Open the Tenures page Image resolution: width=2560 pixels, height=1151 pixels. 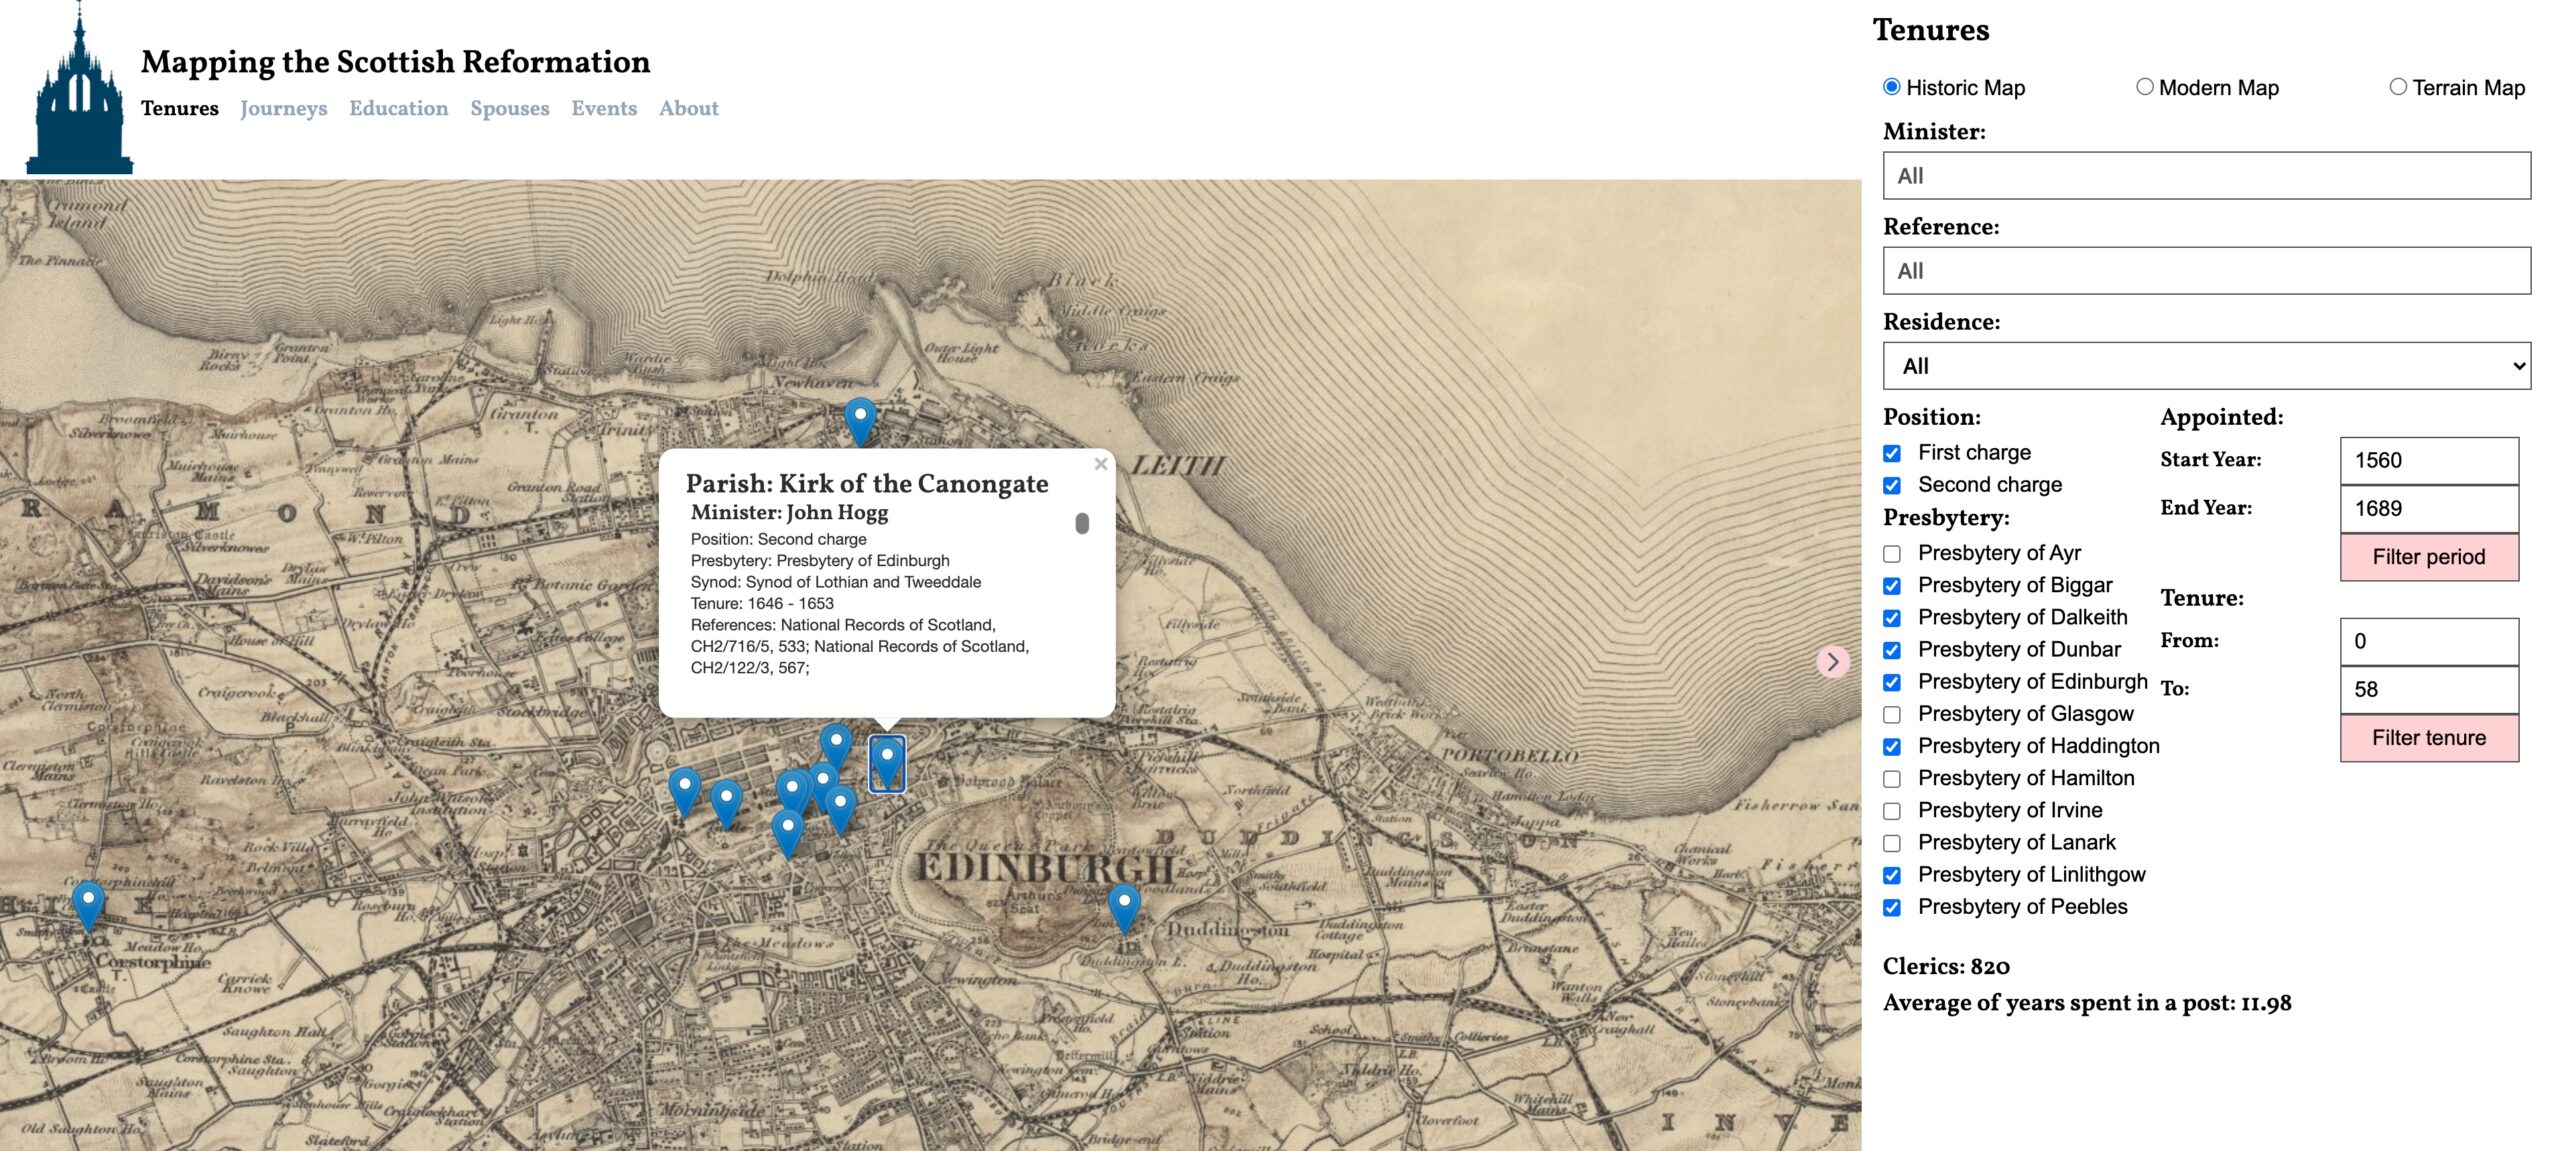(x=180, y=108)
